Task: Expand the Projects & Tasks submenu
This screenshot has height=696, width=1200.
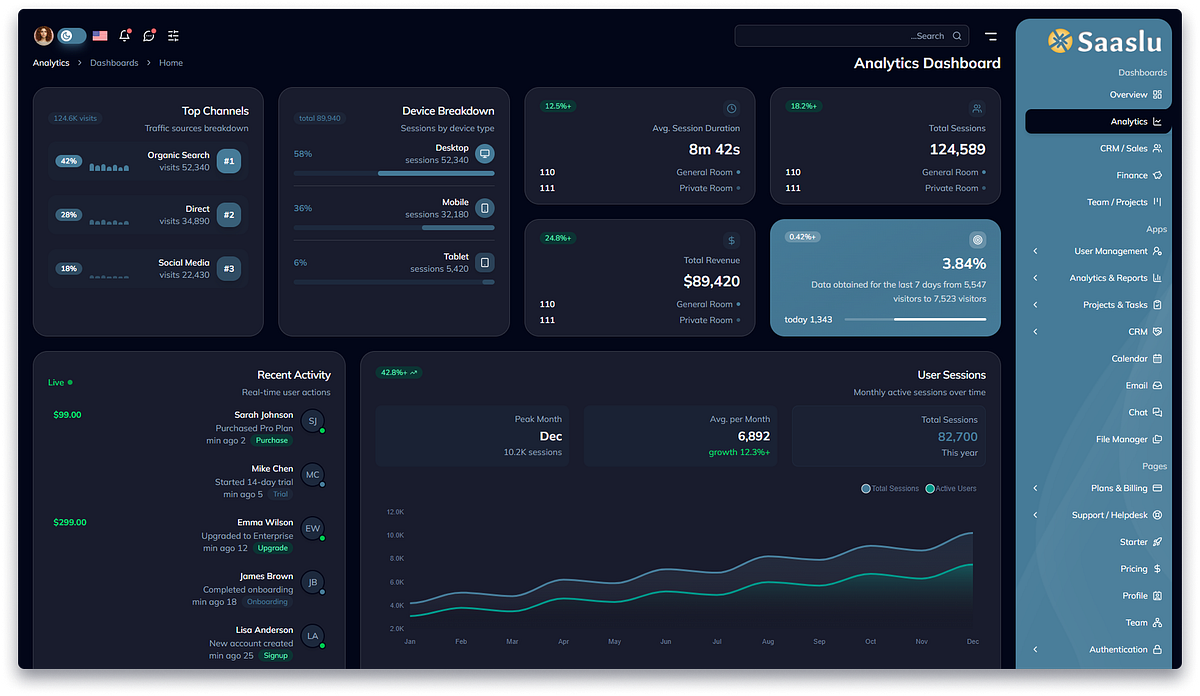Action: pos(1097,305)
